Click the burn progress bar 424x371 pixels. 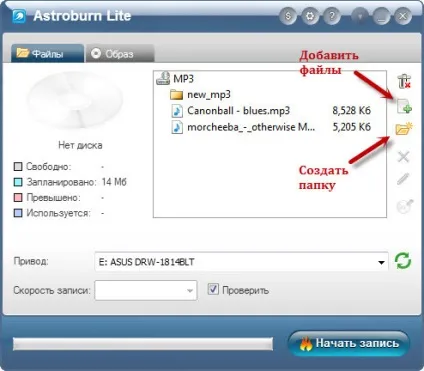tap(143, 344)
